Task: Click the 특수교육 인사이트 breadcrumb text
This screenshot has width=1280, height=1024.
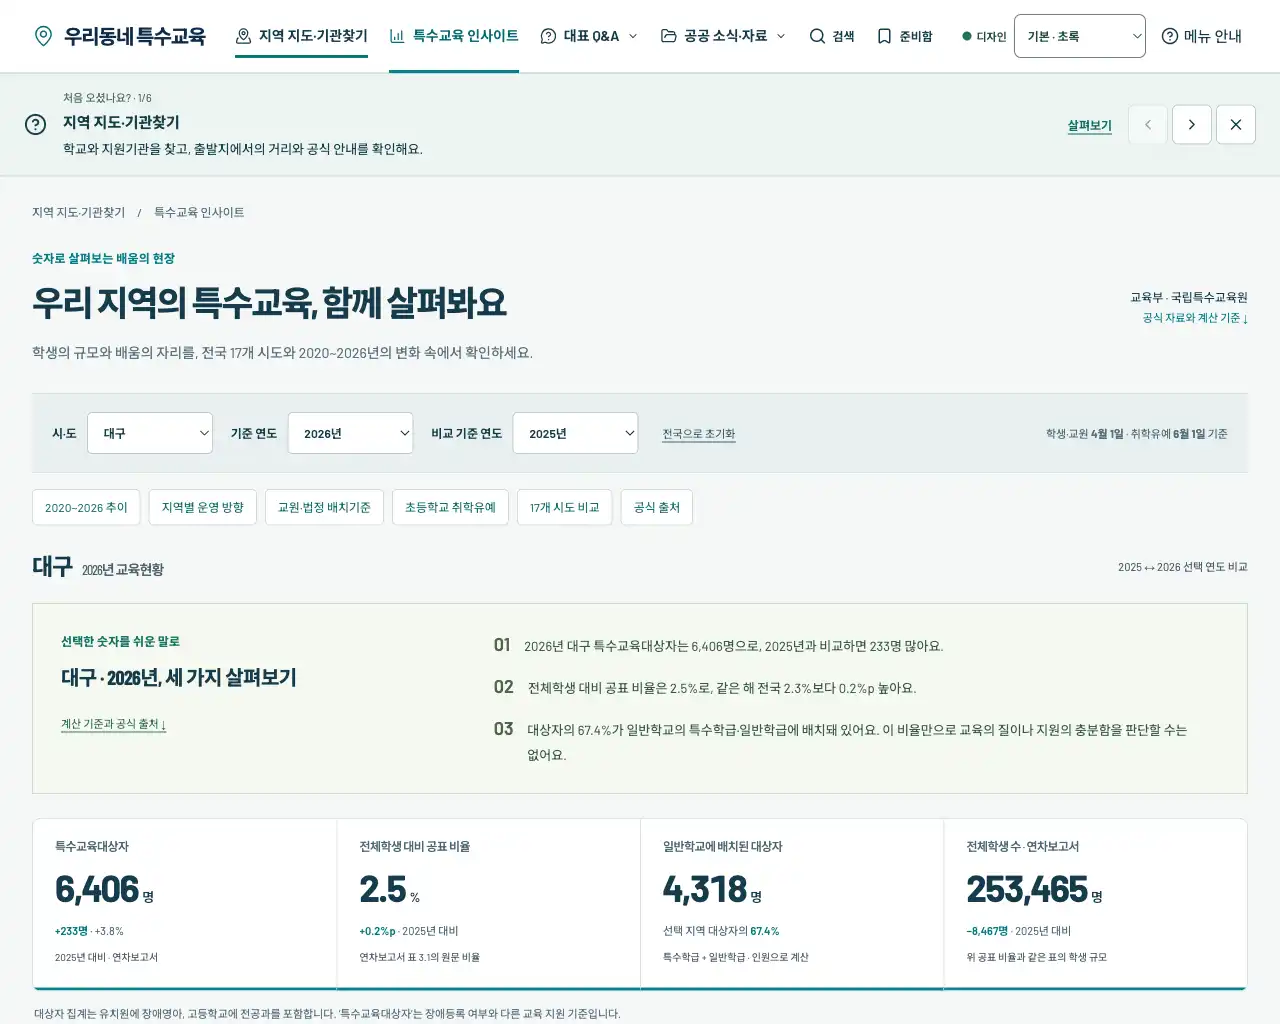Action: [199, 213]
